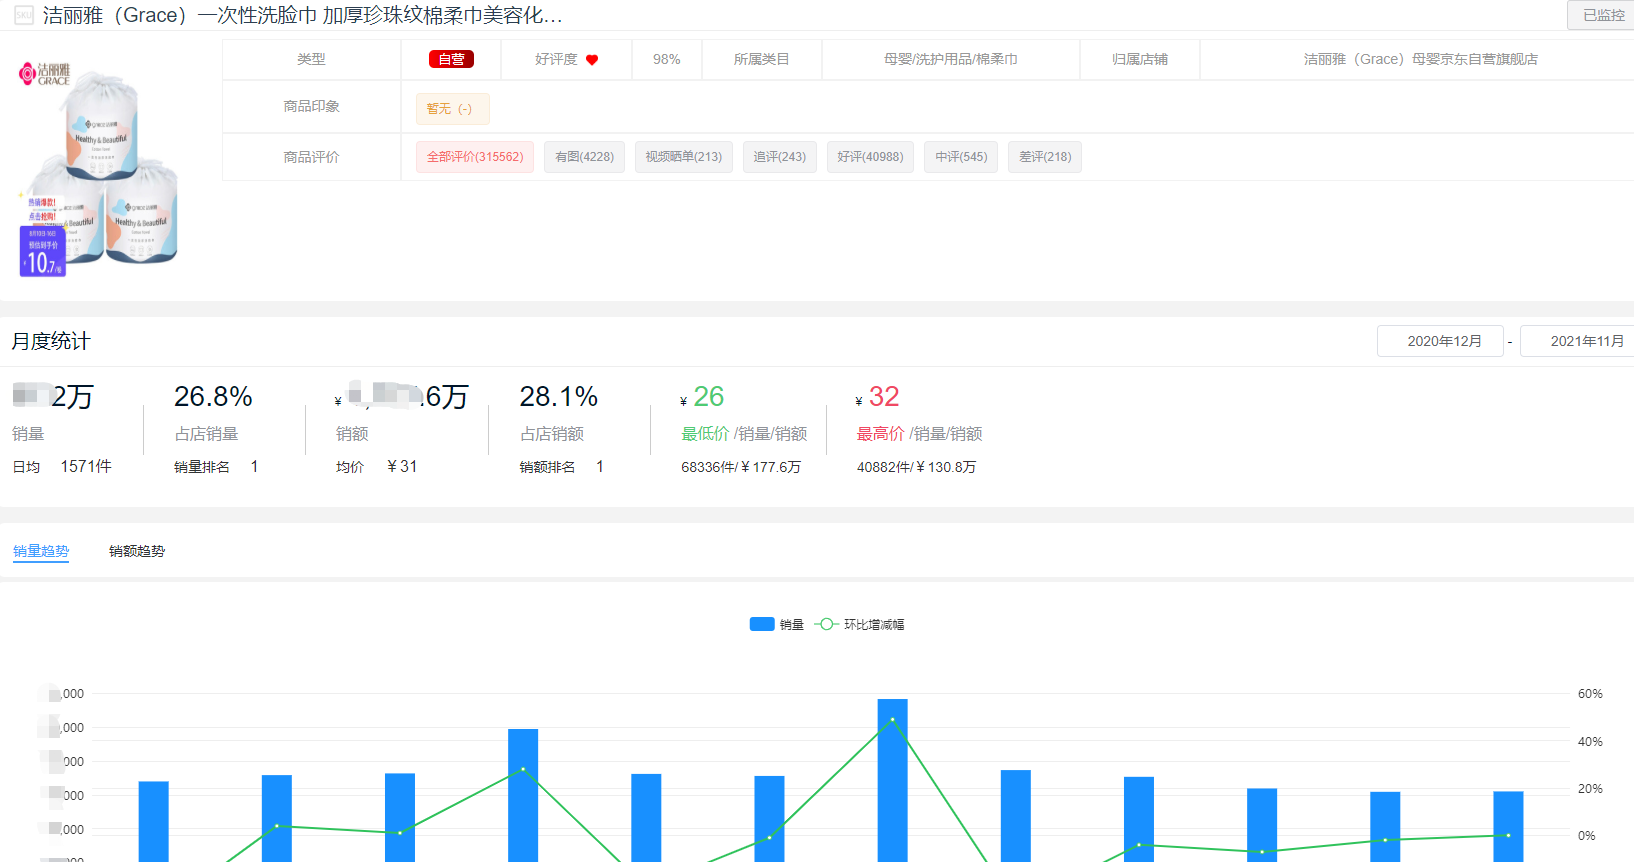Open the 2021年11月 end date picker
This screenshot has height=862, width=1634.
coord(1580,341)
